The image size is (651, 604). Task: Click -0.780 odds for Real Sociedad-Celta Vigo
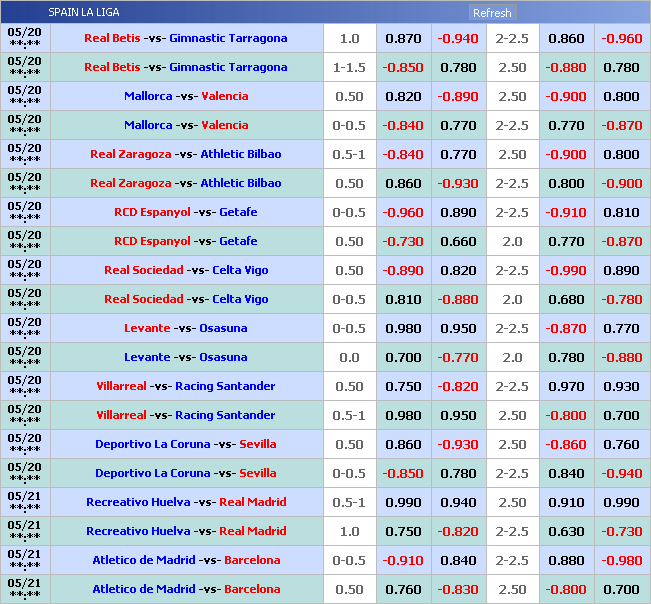621,300
